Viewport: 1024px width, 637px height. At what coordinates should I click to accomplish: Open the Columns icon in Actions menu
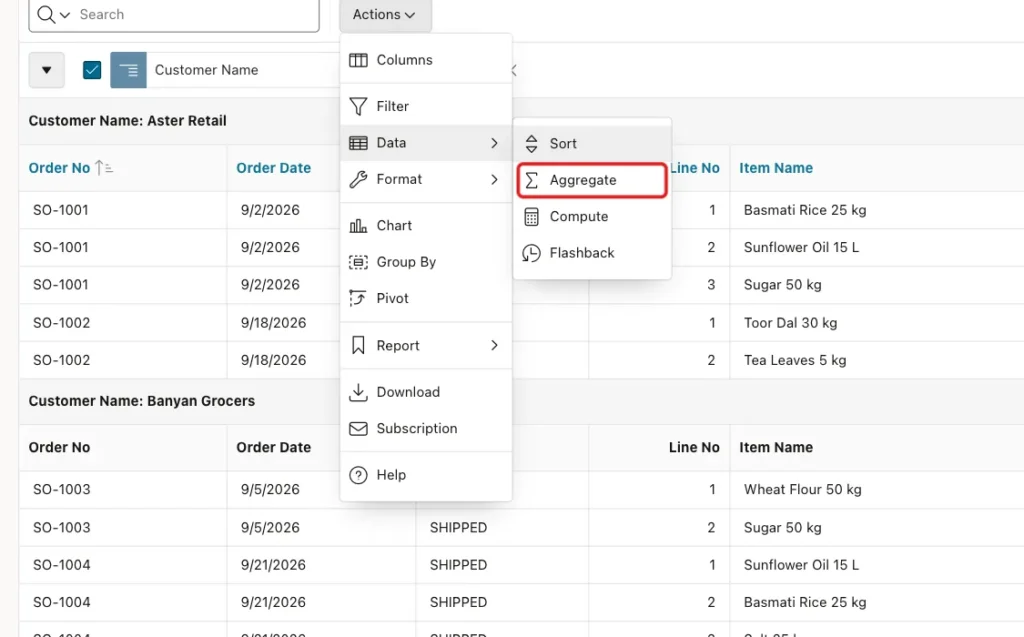coord(358,60)
